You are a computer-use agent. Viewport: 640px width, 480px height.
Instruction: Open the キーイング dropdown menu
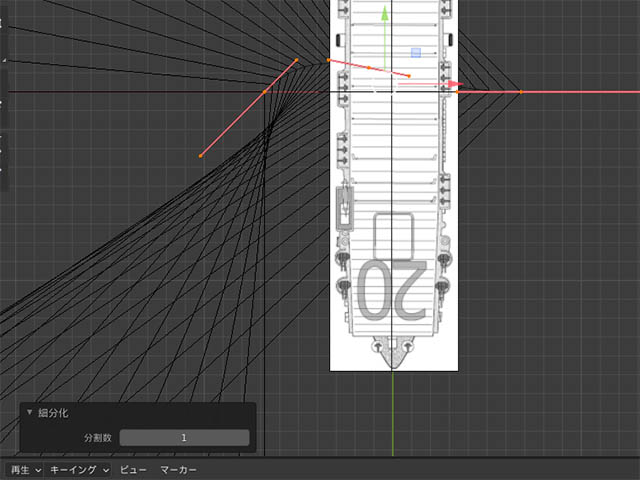click(78, 470)
